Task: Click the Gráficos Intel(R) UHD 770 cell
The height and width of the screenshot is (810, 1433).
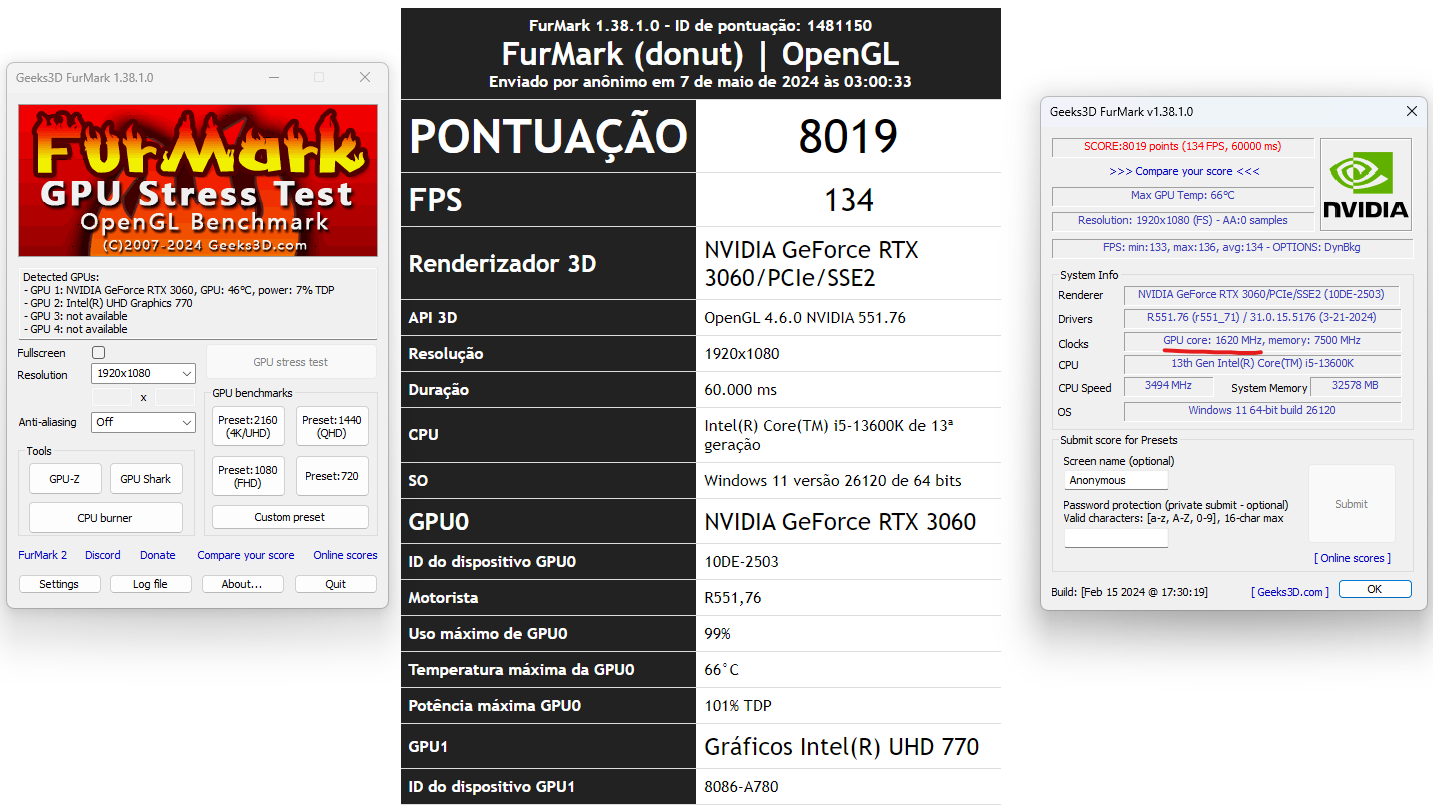Action: click(x=848, y=747)
